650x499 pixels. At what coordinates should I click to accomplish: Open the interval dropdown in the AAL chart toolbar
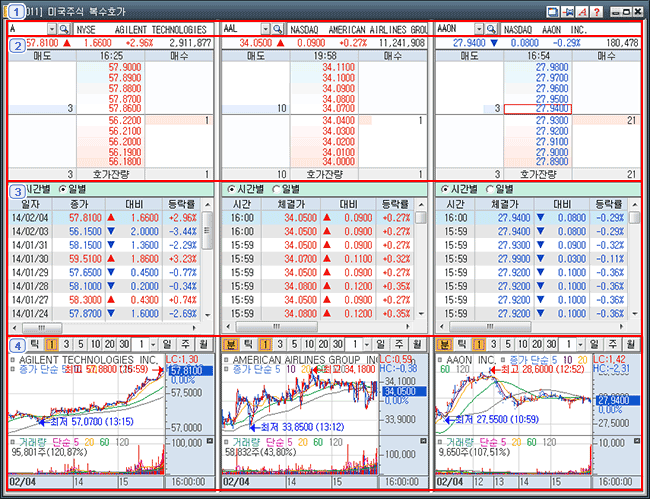[367, 344]
